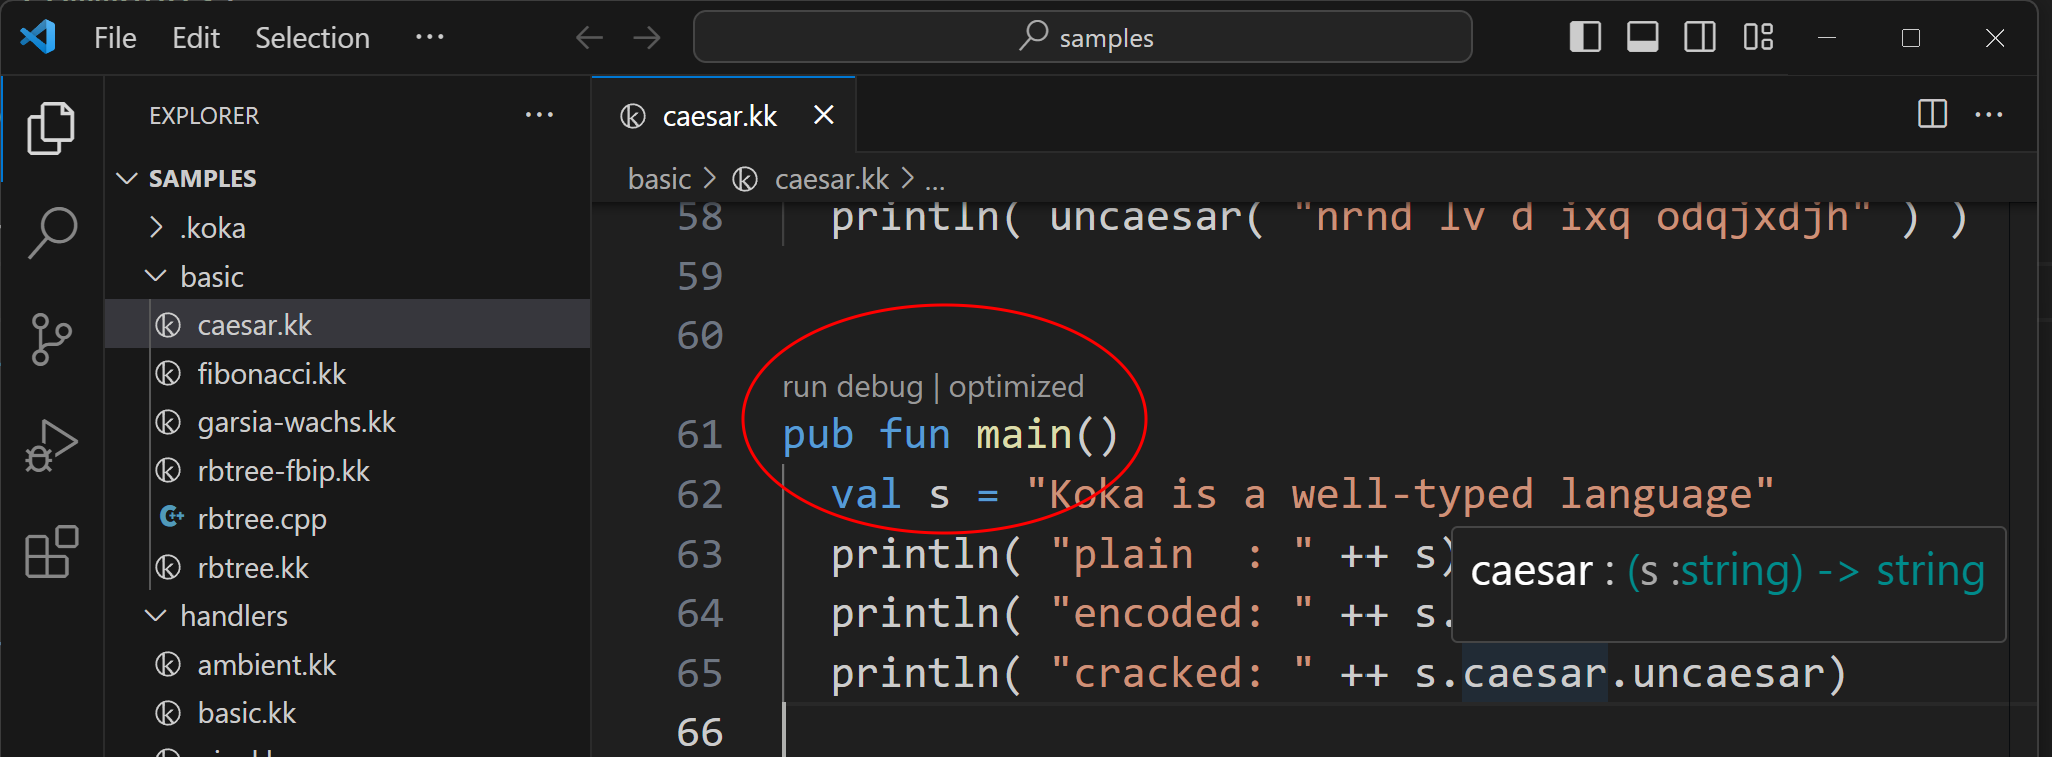Open the Extensions view icon
Viewport: 2052px width, 757px height.
click(51, 552)
